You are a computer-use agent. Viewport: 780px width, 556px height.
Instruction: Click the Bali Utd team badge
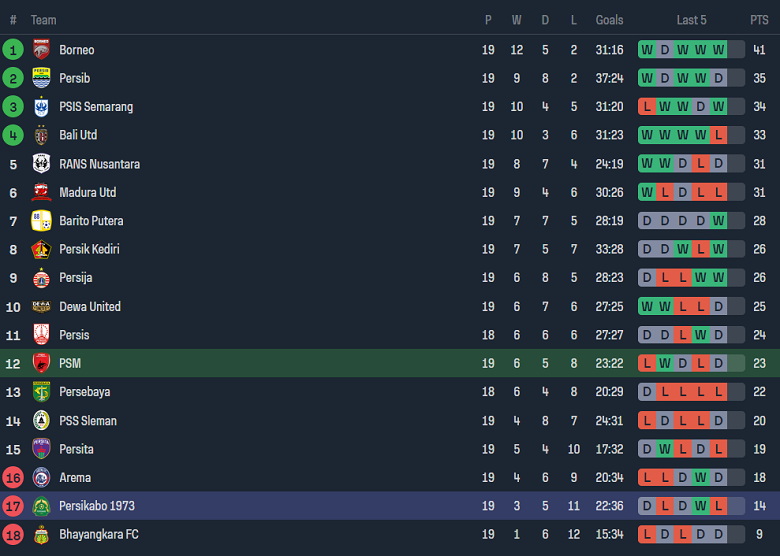click(x=41, y=135)
